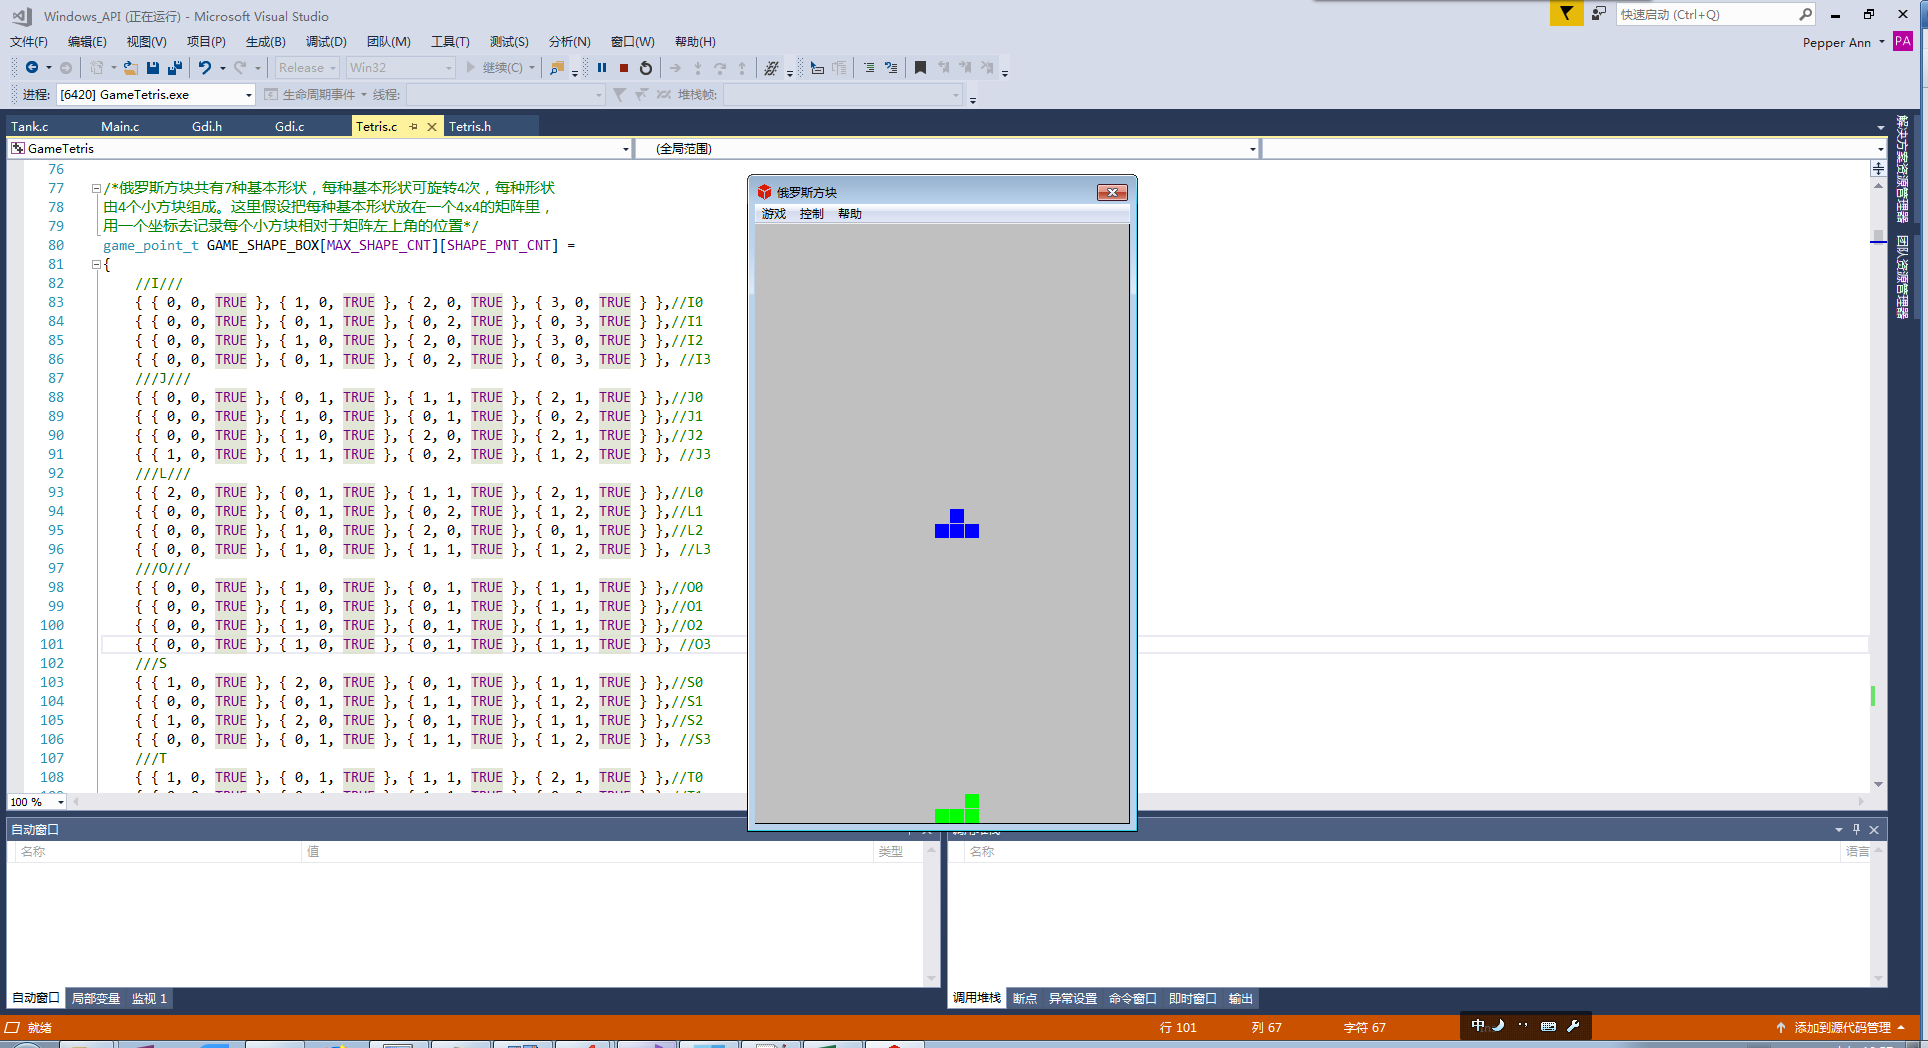Image resolution: width=1928 pixels, height=1048 pixels.
Task: Pause debugging with Break All icon
Action: point(602,68)
